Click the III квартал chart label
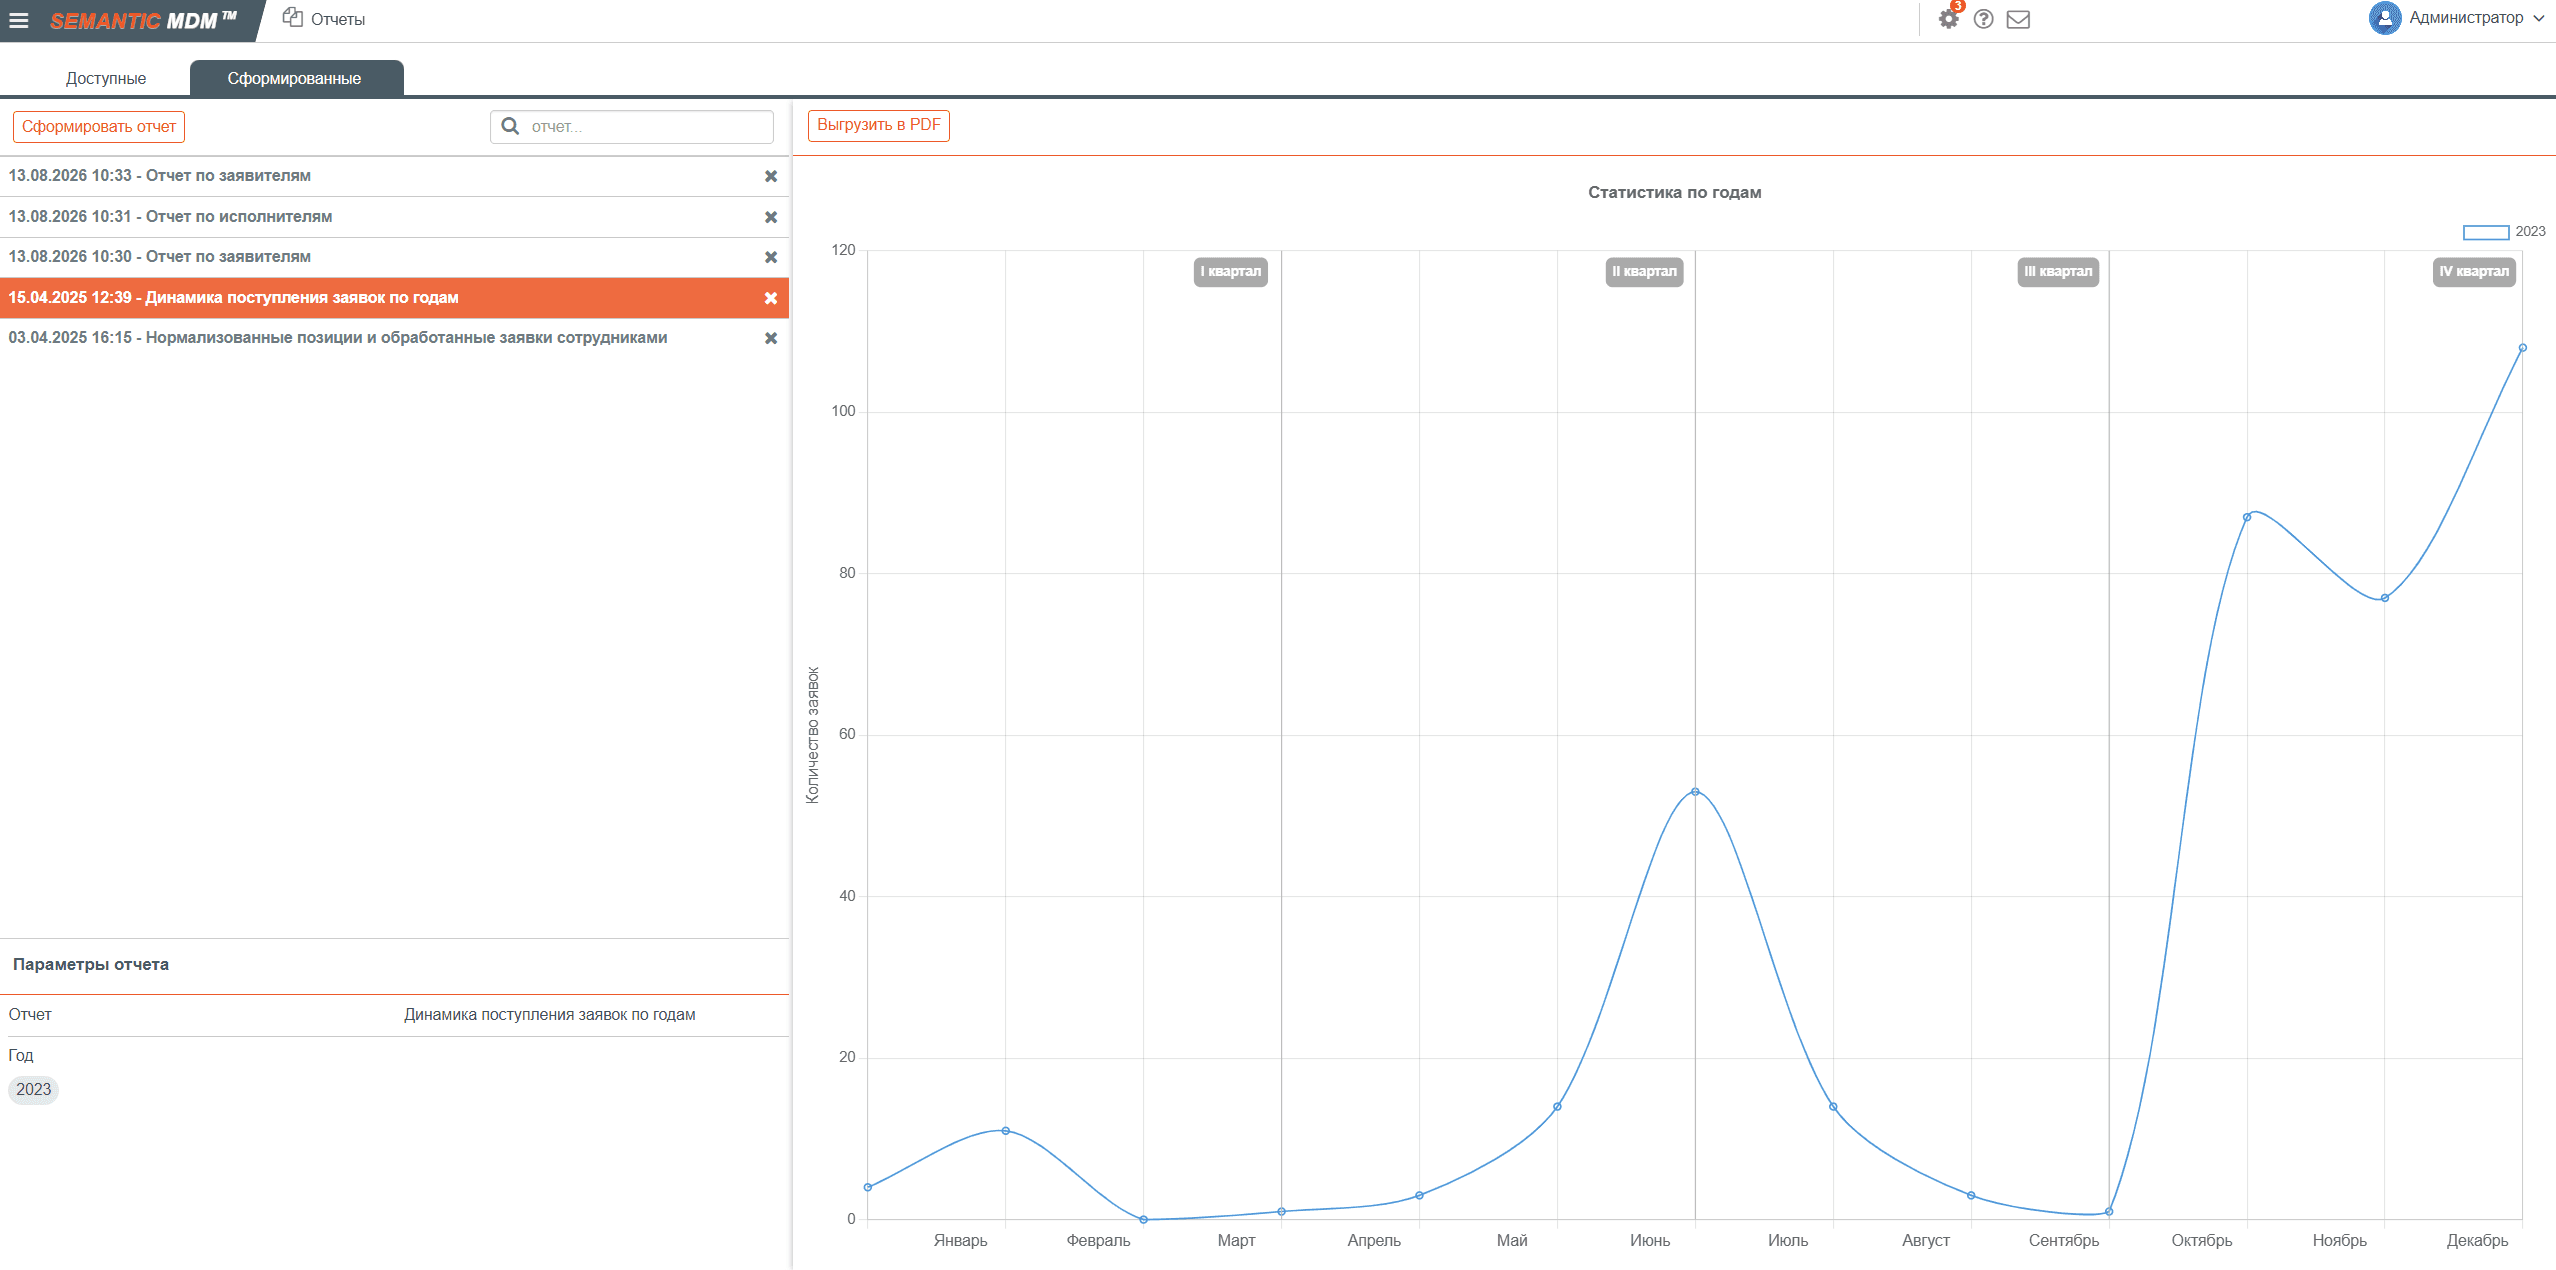2556x1270 pixels. click(x=2058, y=272)
